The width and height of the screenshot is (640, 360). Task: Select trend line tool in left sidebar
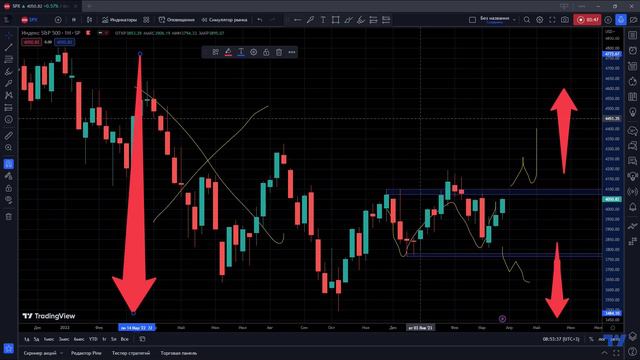point(9,47)
